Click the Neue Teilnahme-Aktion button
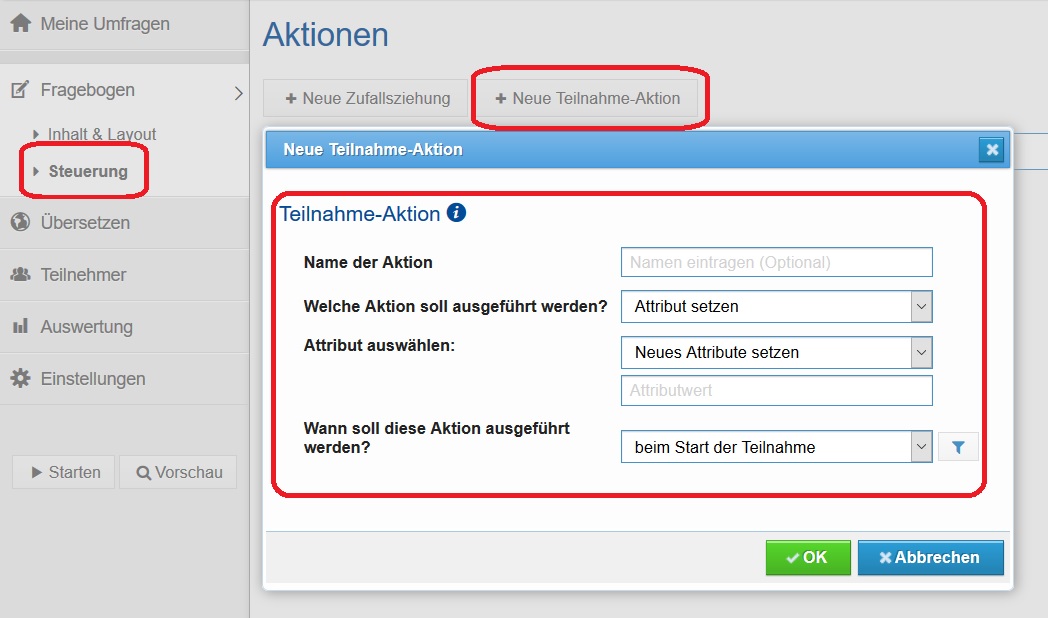1048x618 pixels. click(587, 98)
